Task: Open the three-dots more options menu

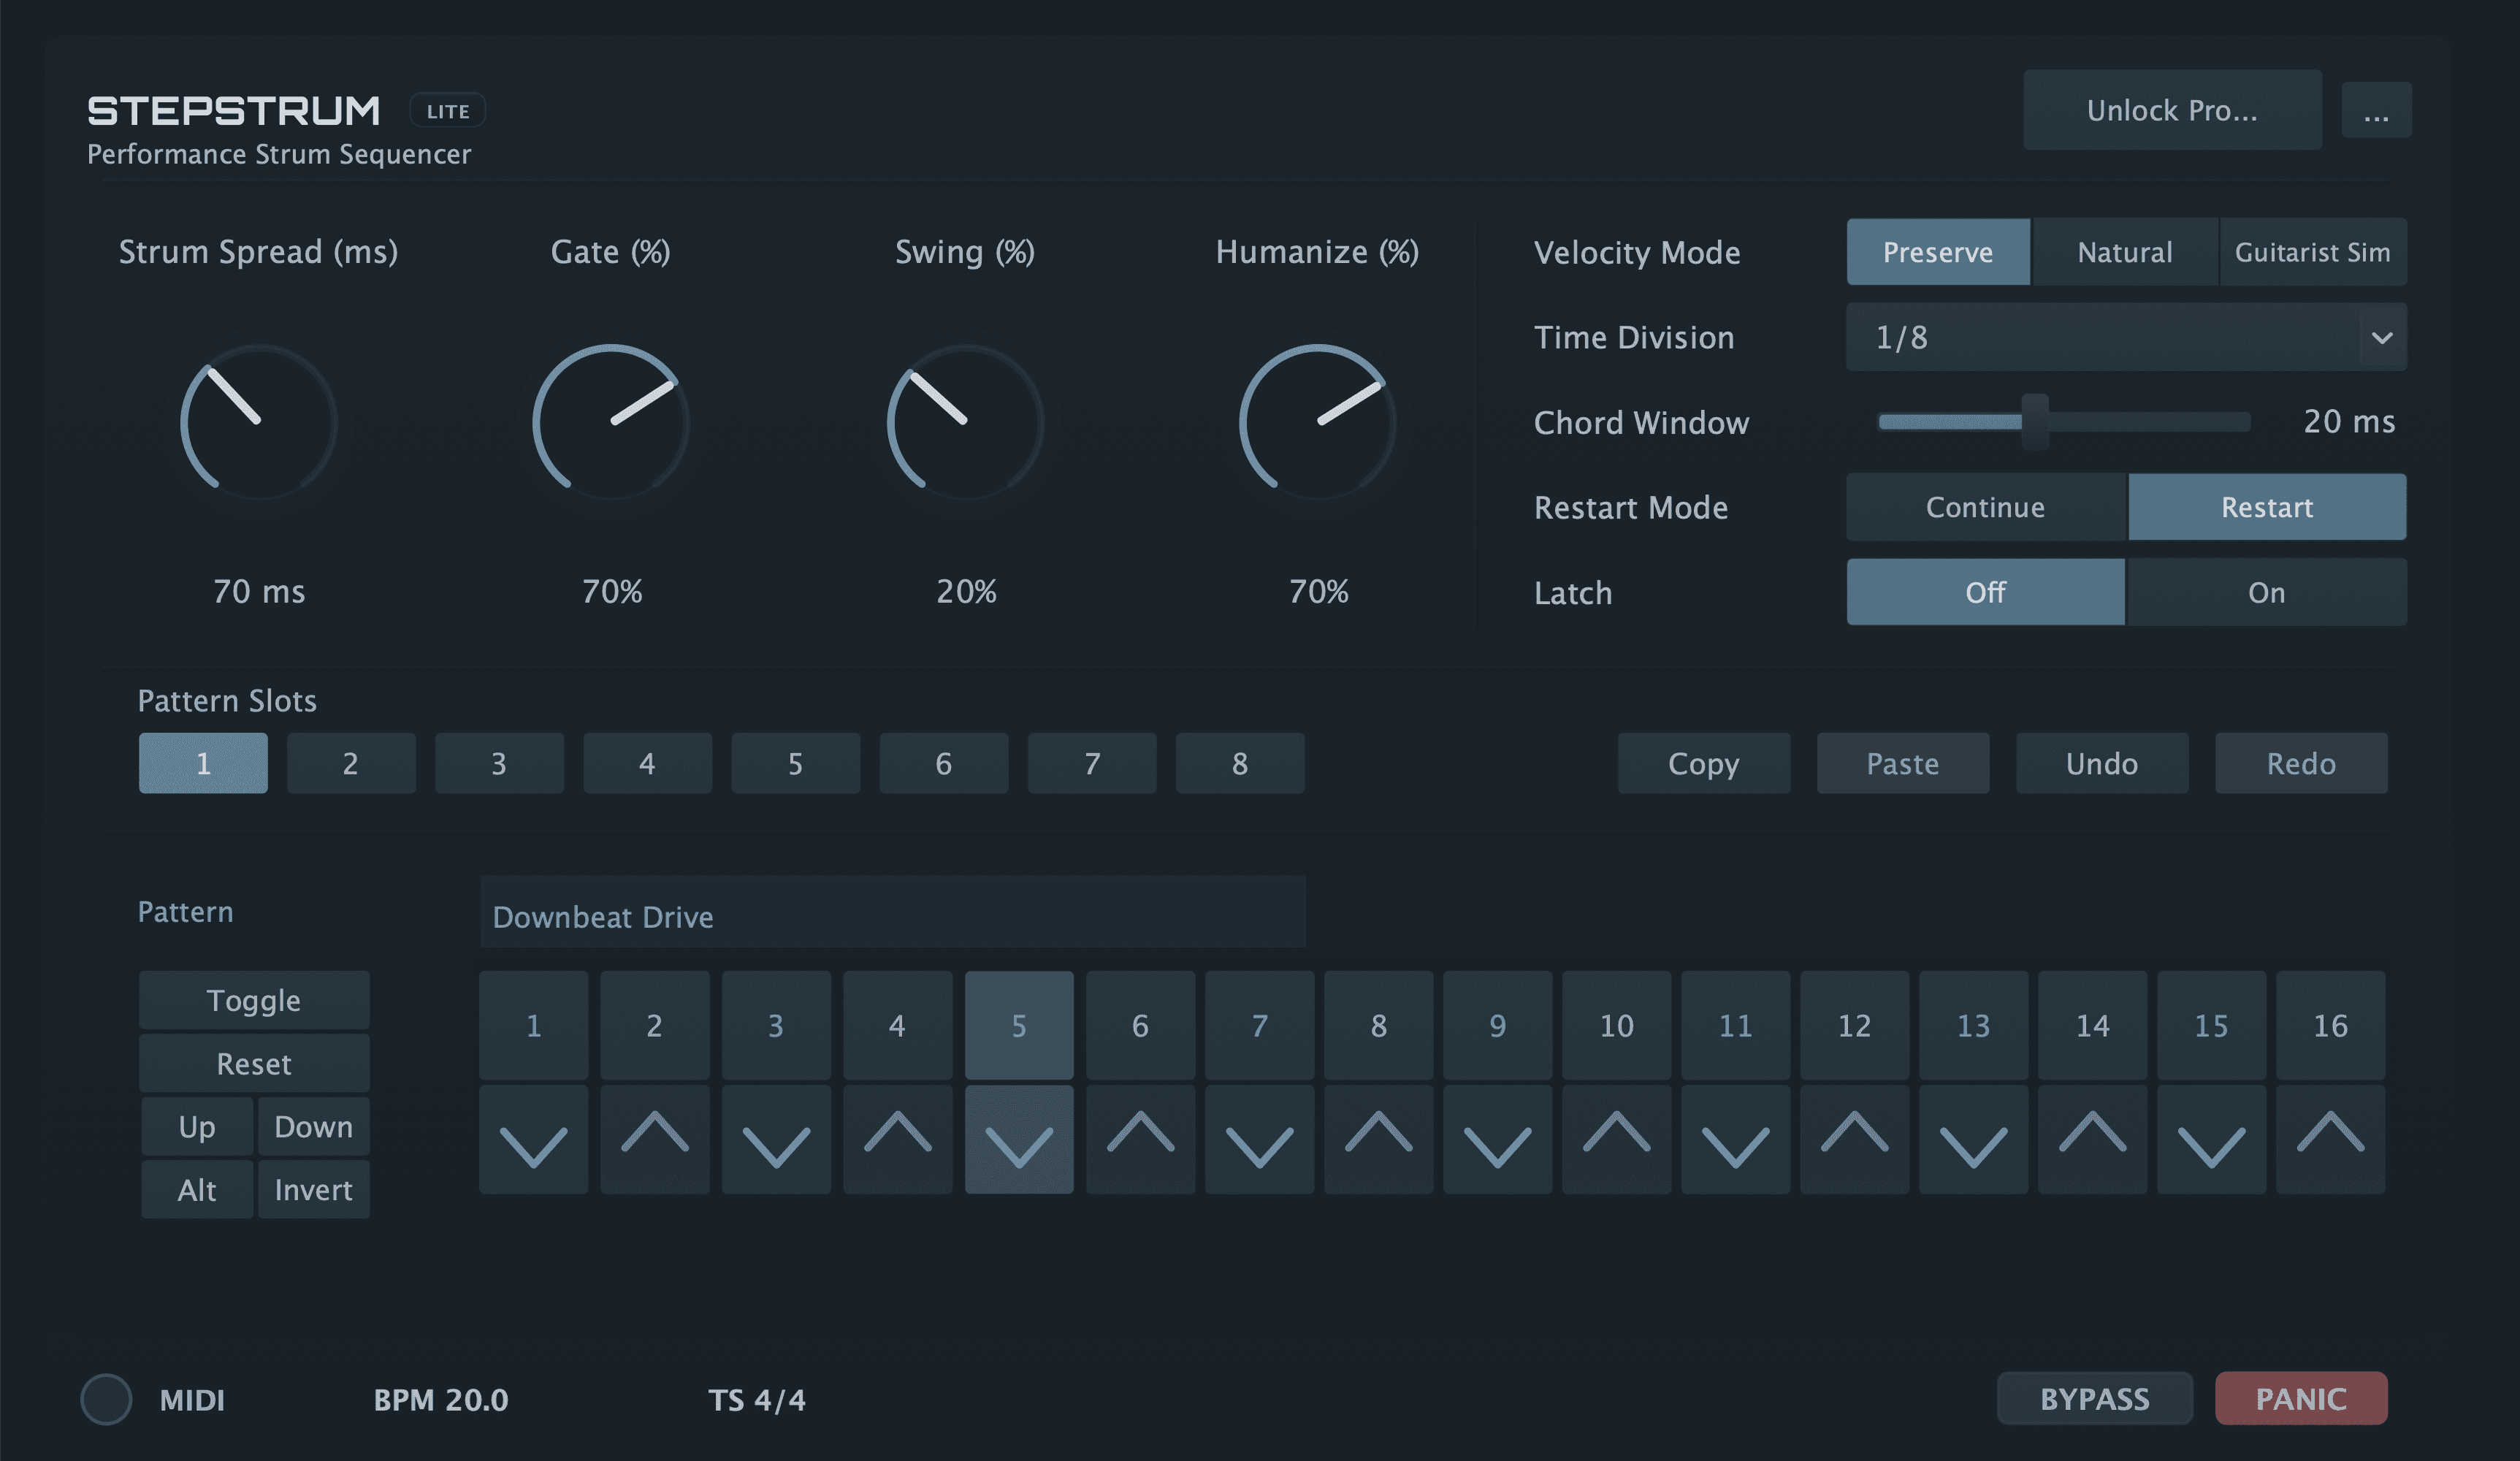Action: click(x=2376, y=110)
